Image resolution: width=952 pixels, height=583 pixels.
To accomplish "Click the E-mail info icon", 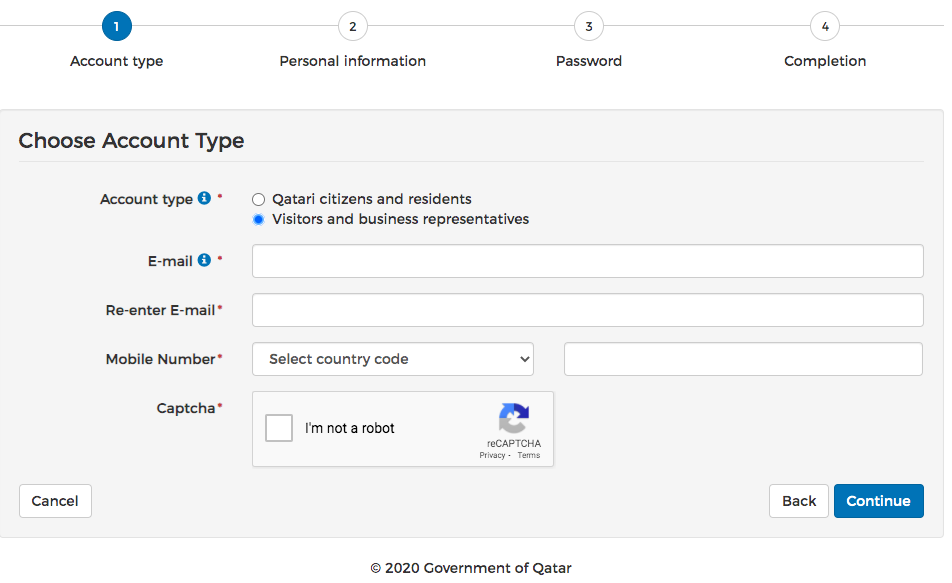I will coord(205,260).
